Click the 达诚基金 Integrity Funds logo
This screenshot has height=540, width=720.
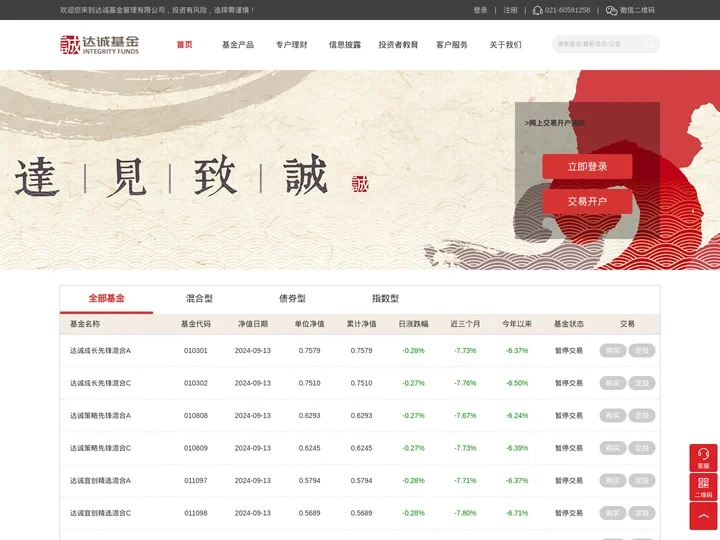[100, 45]
